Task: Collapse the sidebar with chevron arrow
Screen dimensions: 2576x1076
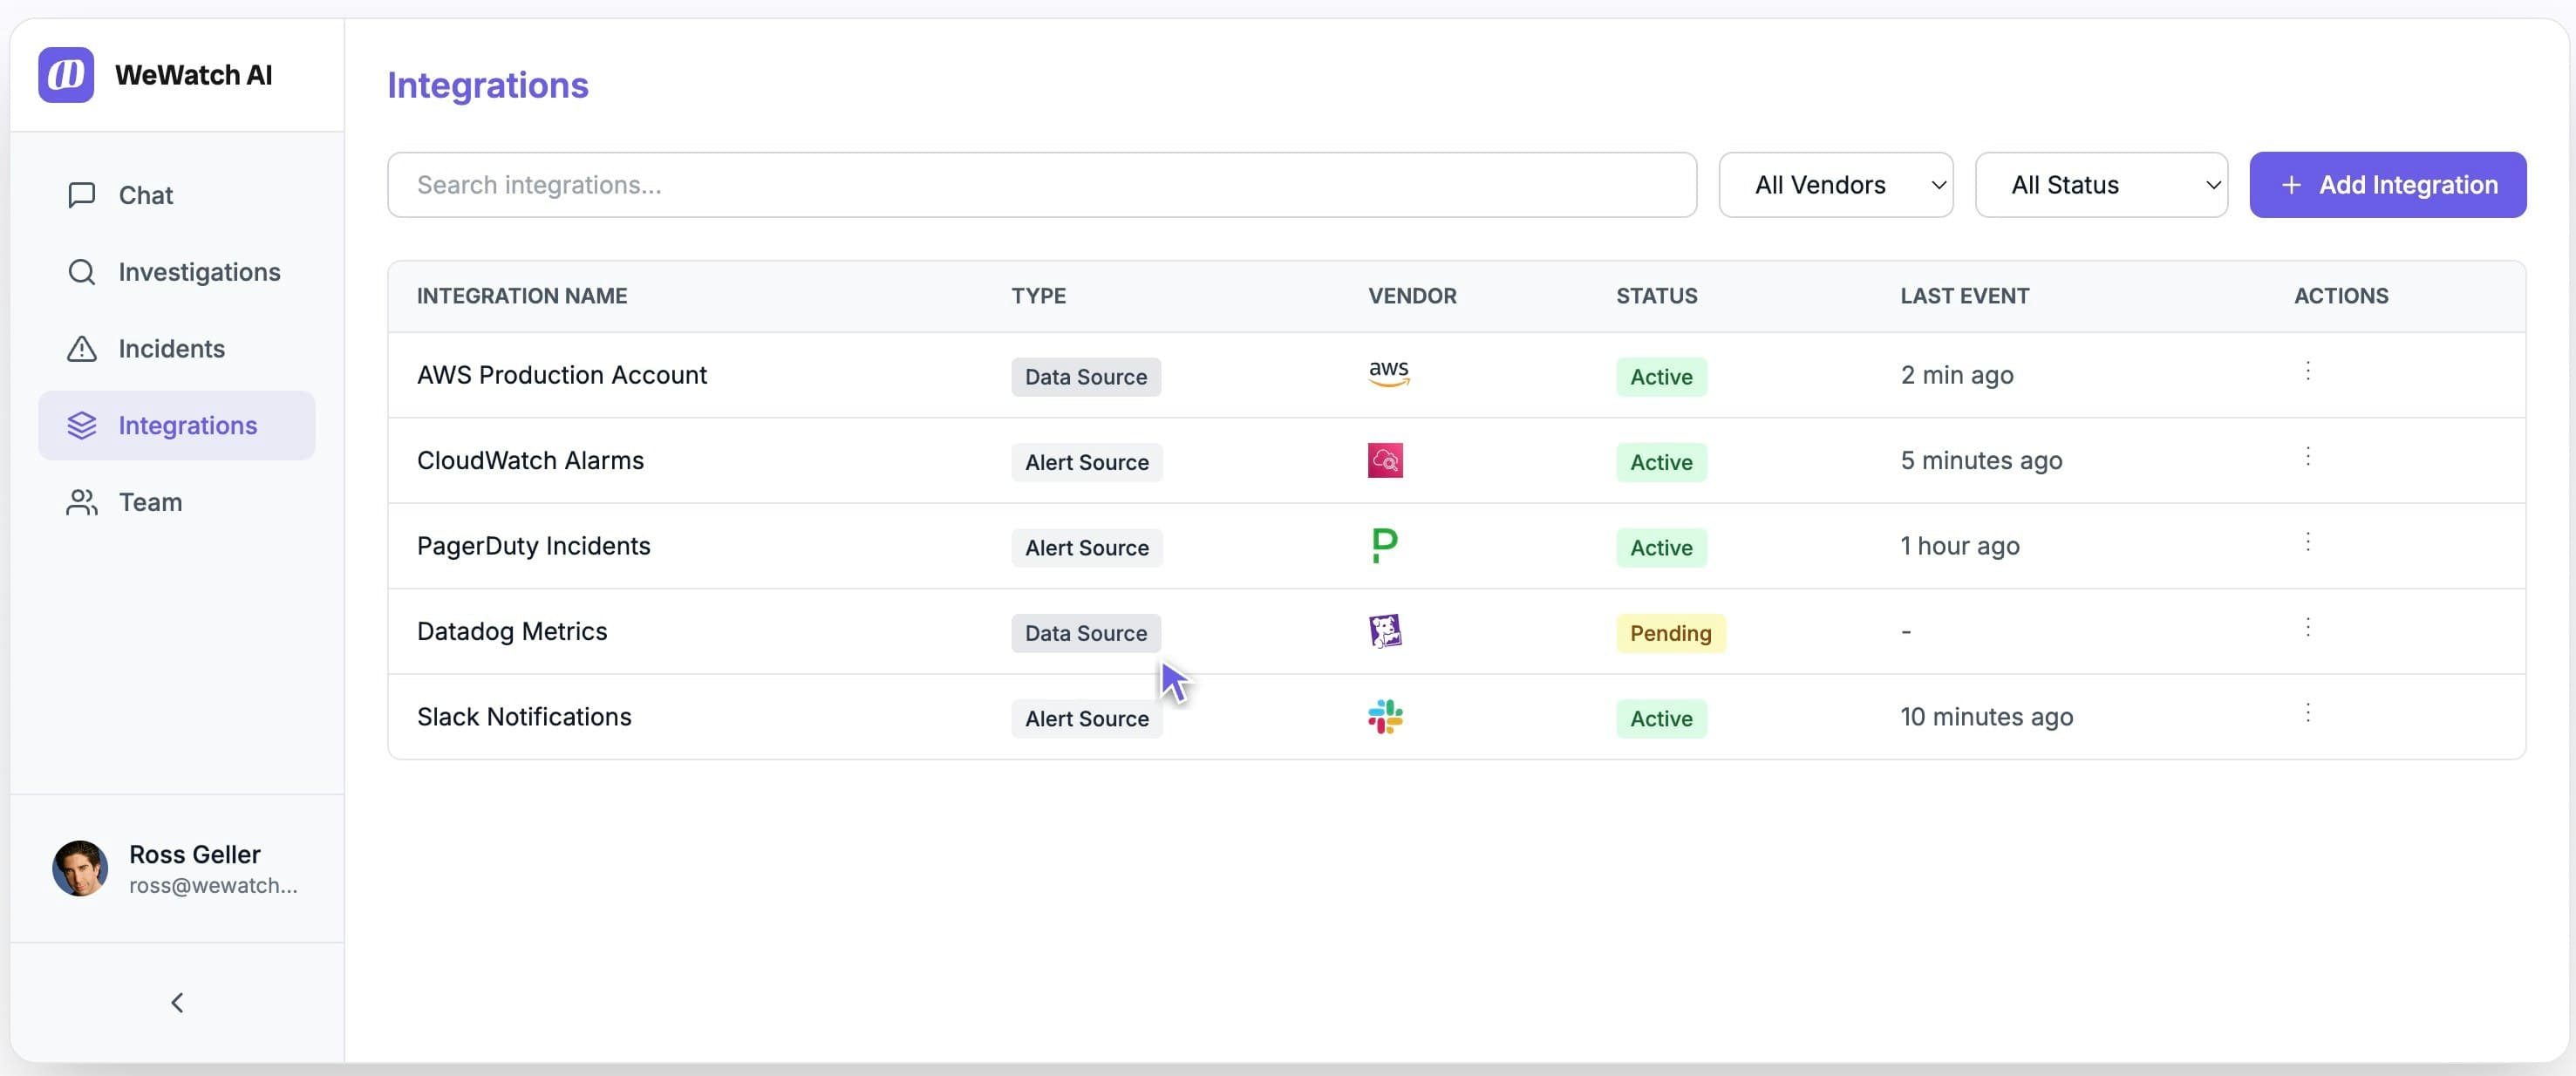Action: [x=177, y=1002]
